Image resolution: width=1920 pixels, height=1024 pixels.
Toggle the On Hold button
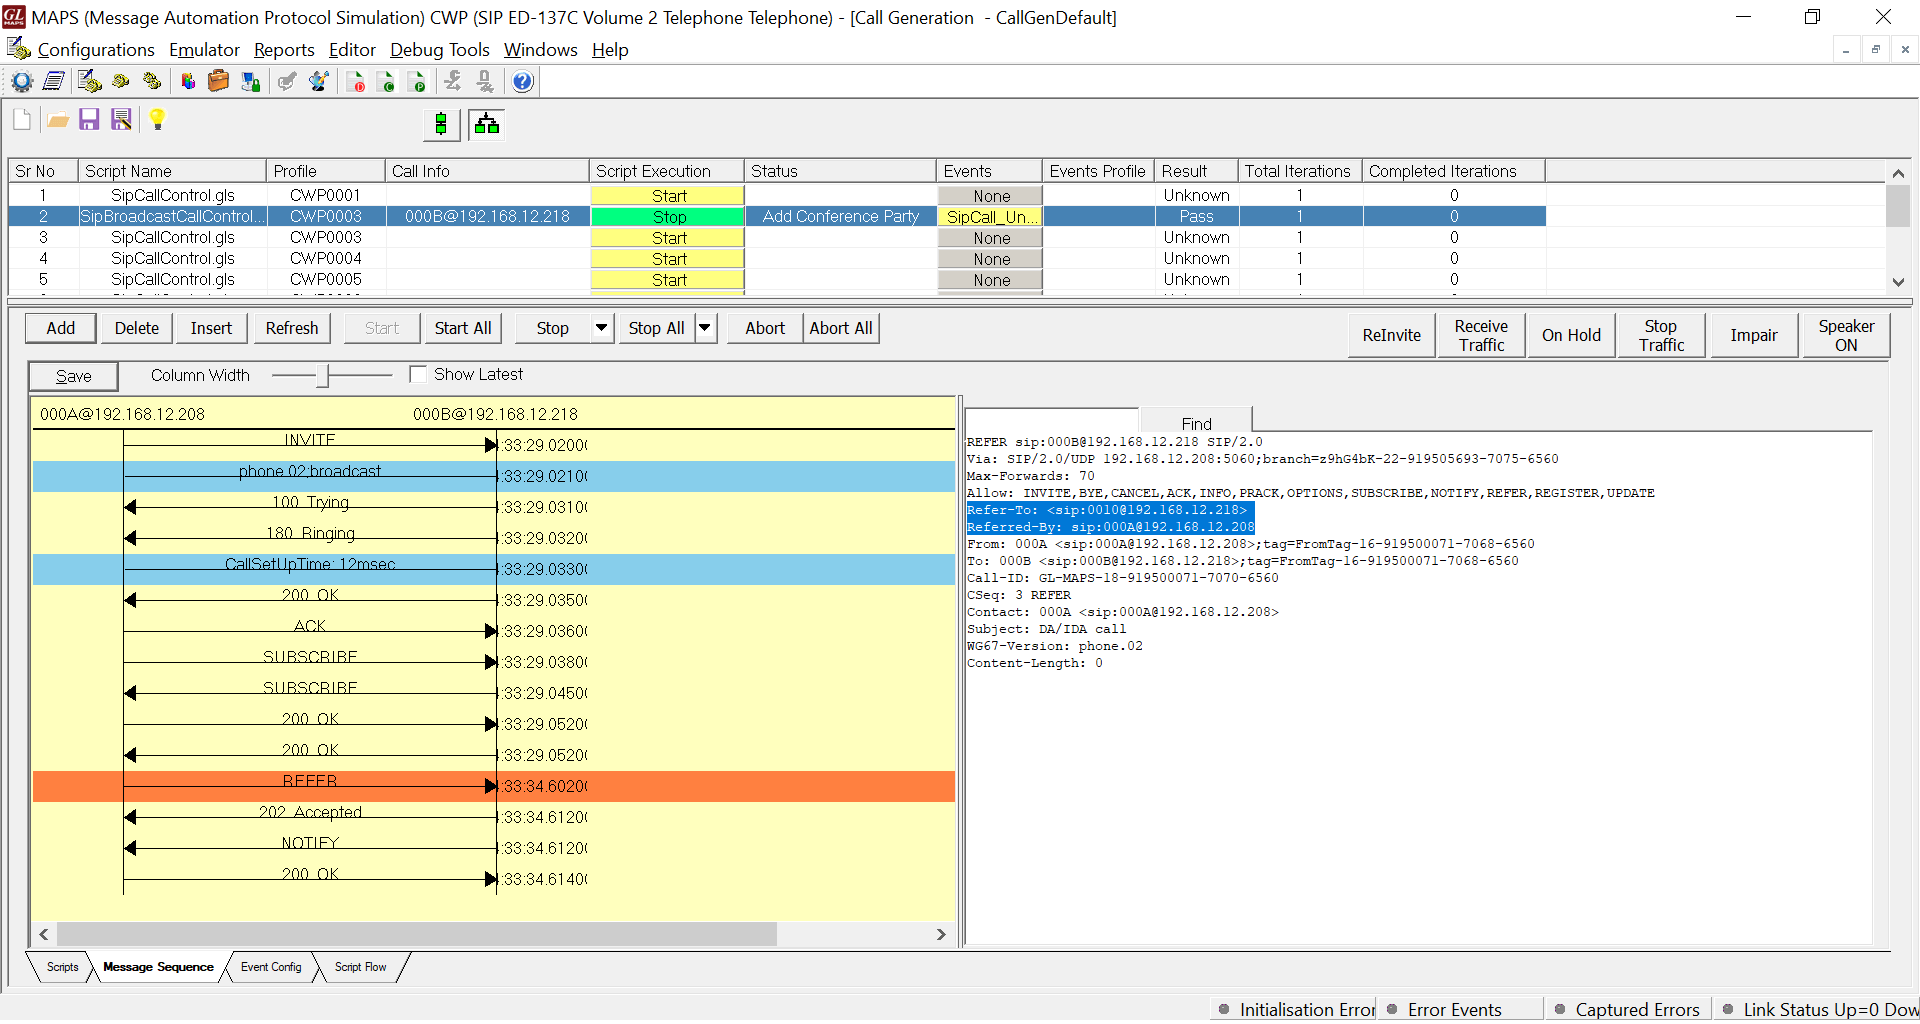(x=1571, y=336)
